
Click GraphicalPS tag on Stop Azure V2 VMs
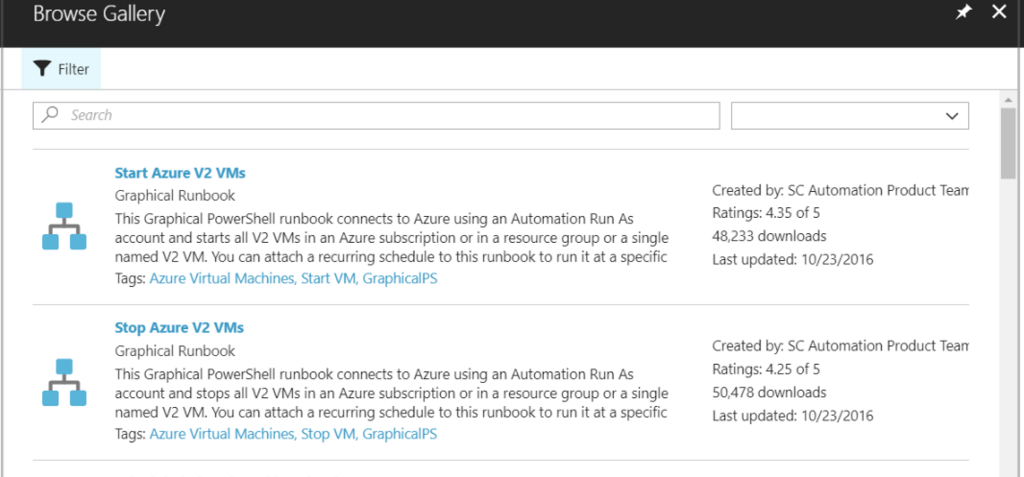[400, 434]
